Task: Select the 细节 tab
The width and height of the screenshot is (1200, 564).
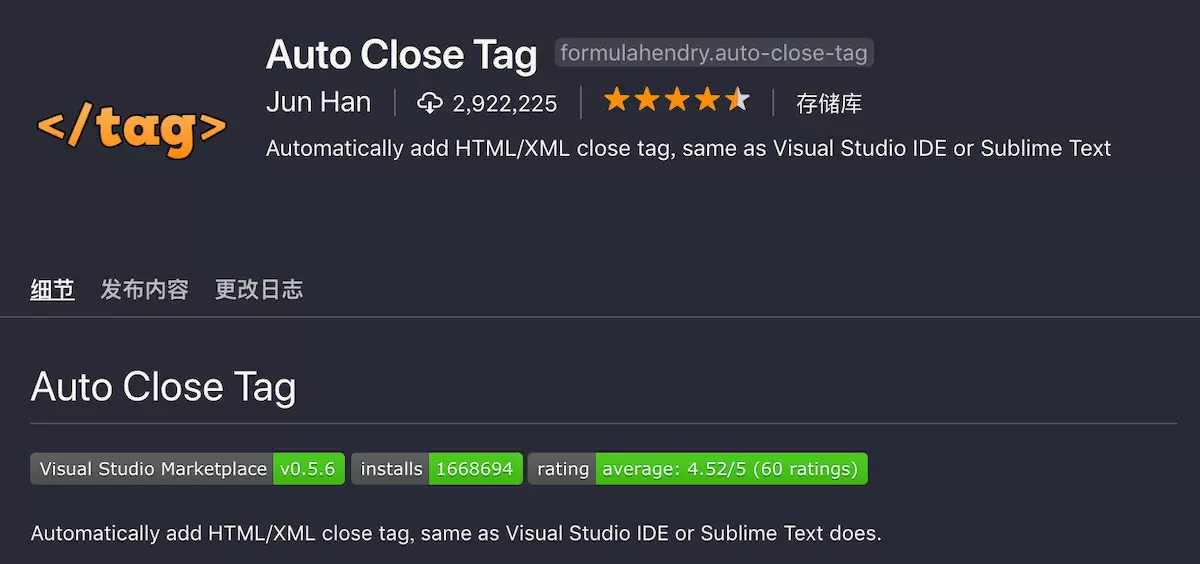Action: coord(52,290)
